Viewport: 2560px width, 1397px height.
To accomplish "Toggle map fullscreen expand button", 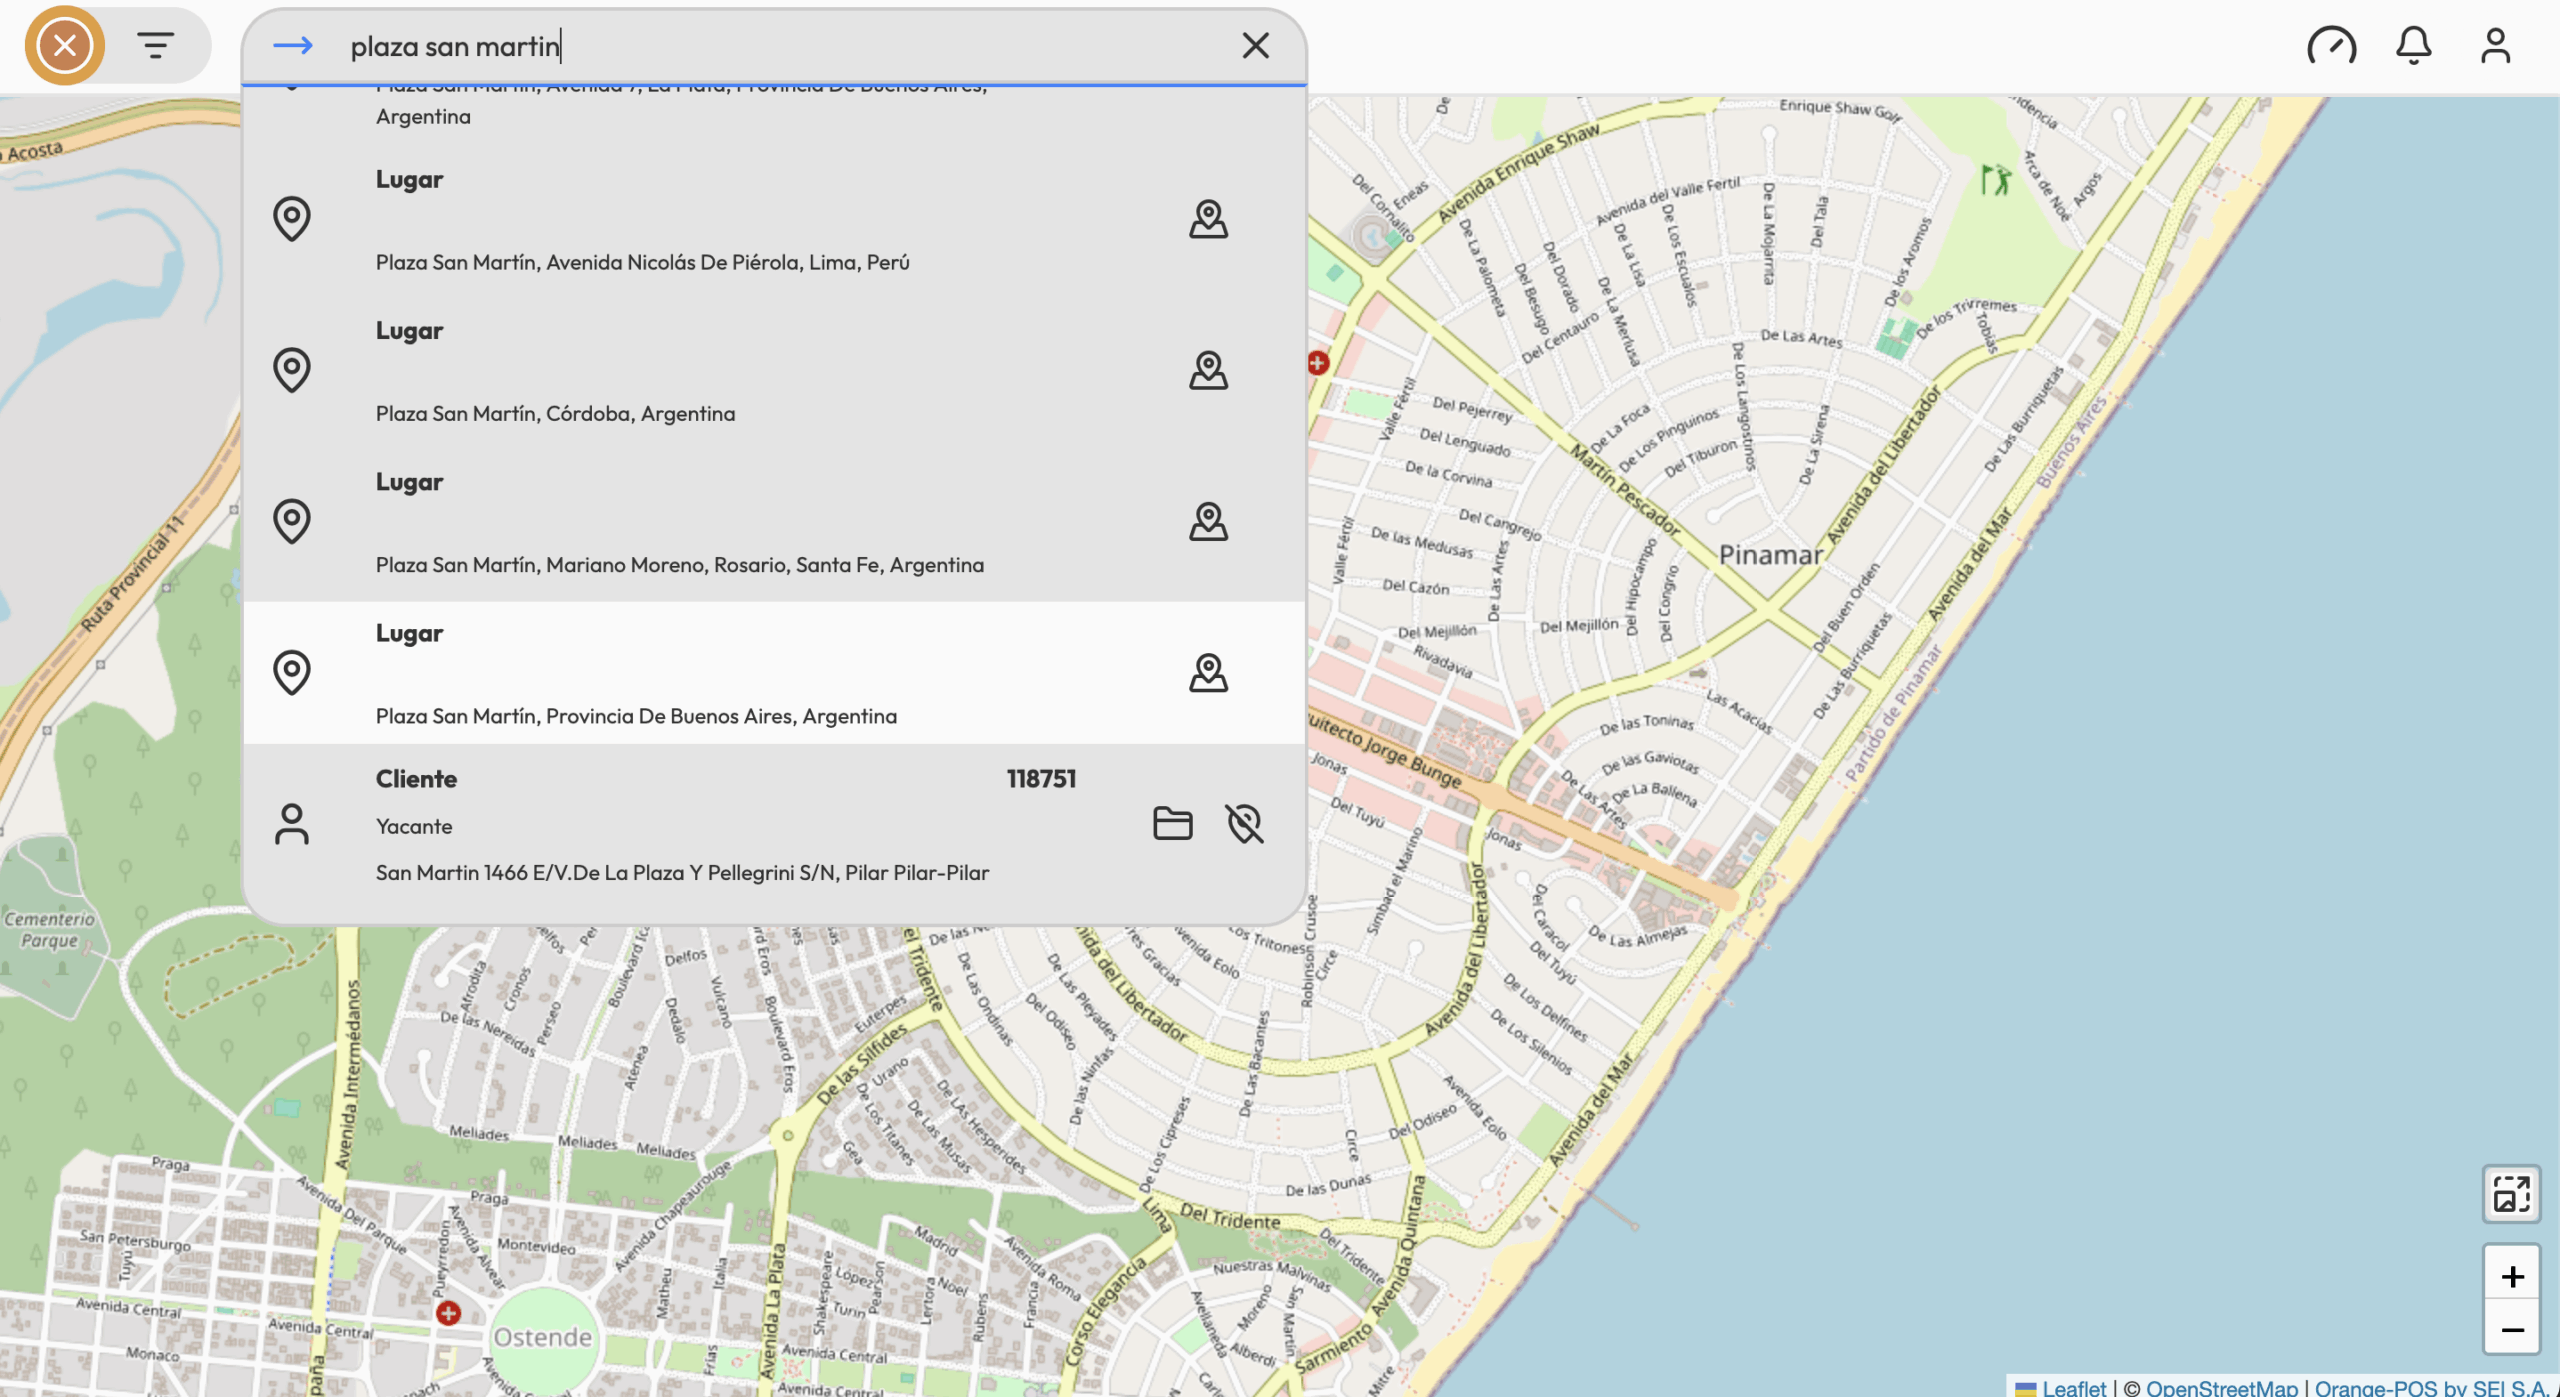I will point(2511,1193).
